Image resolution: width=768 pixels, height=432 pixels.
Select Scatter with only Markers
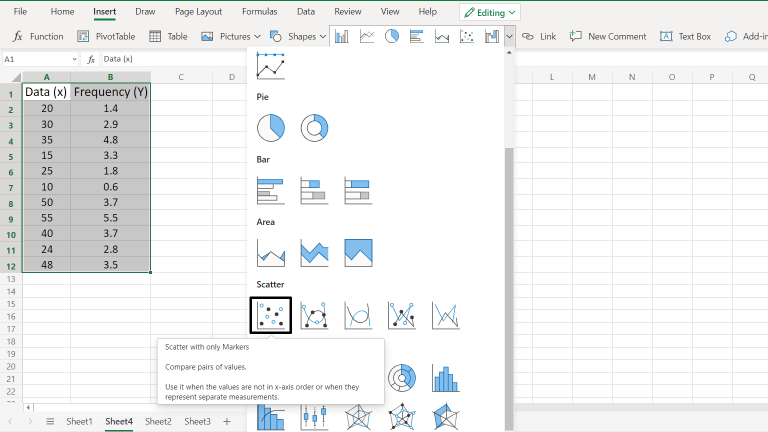click(x=270, y=315)
